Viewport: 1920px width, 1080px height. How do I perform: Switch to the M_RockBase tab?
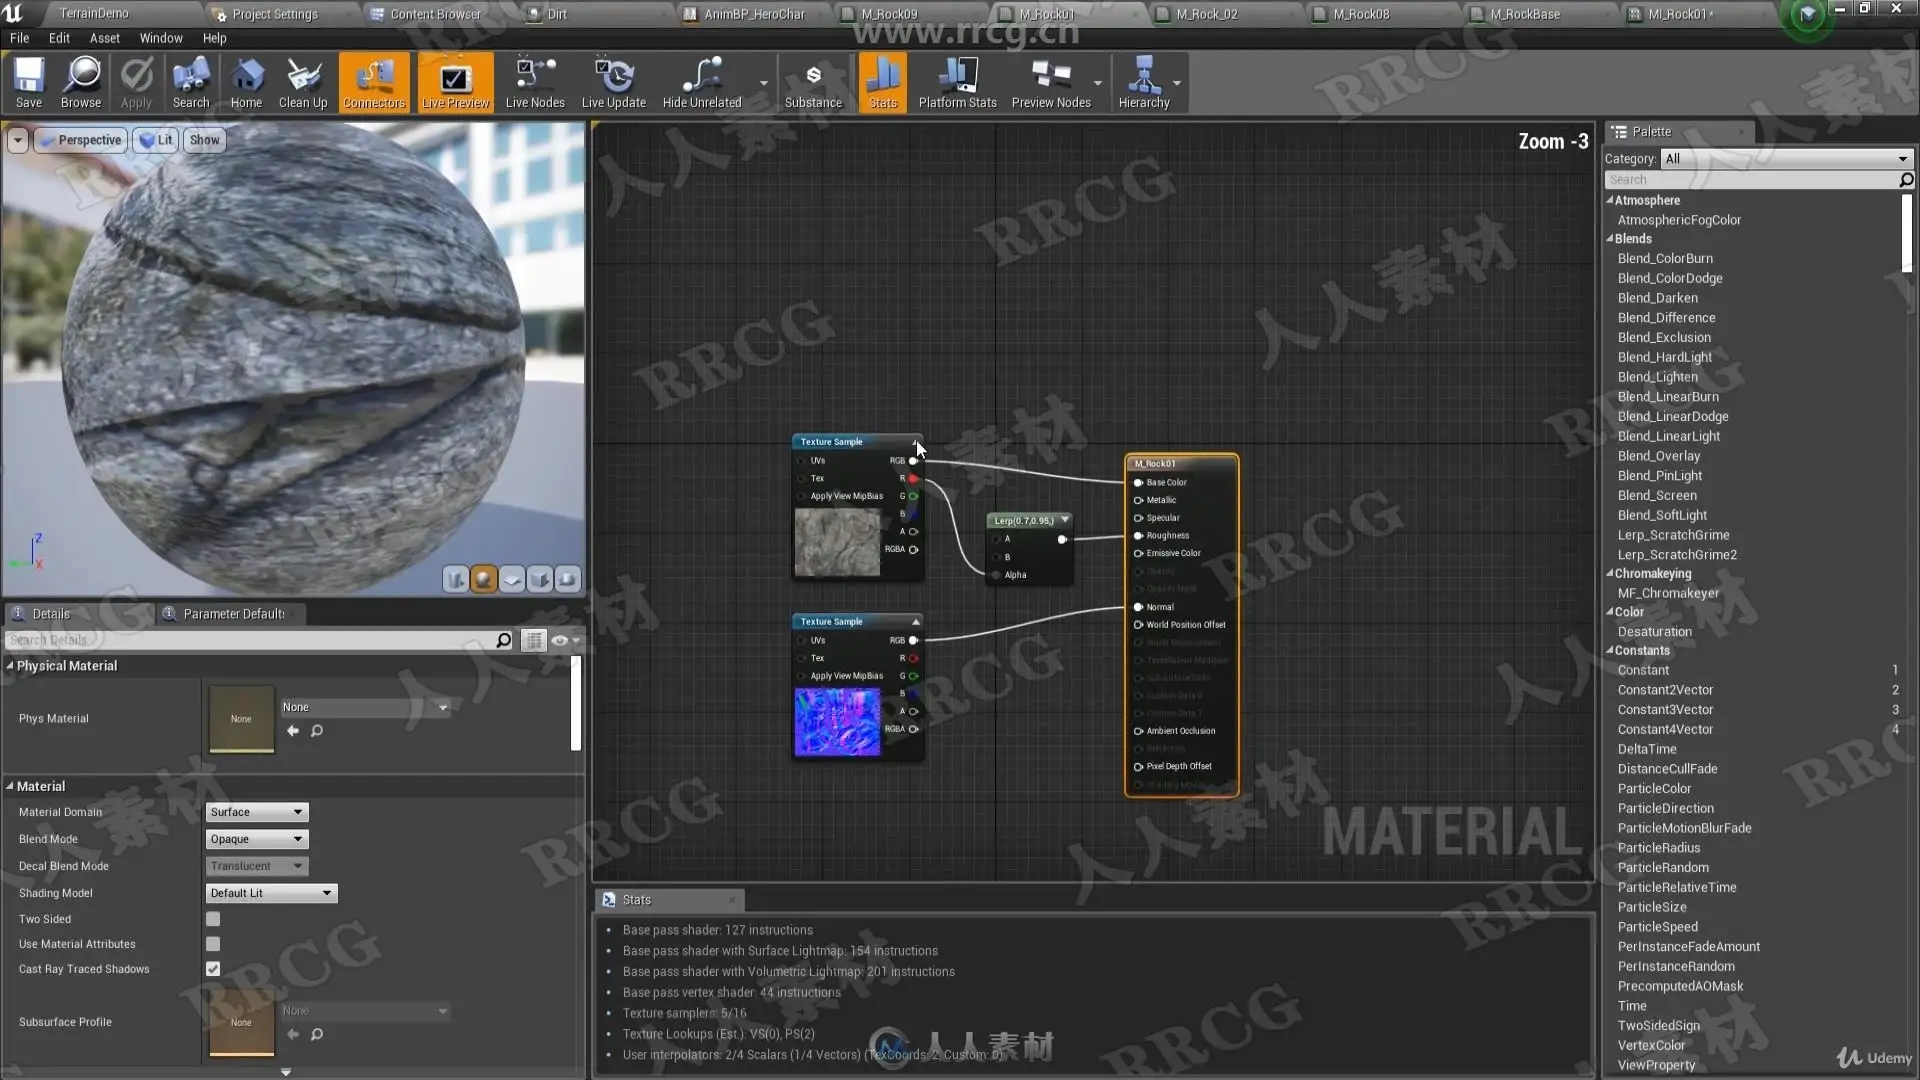tap(1524, 14)
